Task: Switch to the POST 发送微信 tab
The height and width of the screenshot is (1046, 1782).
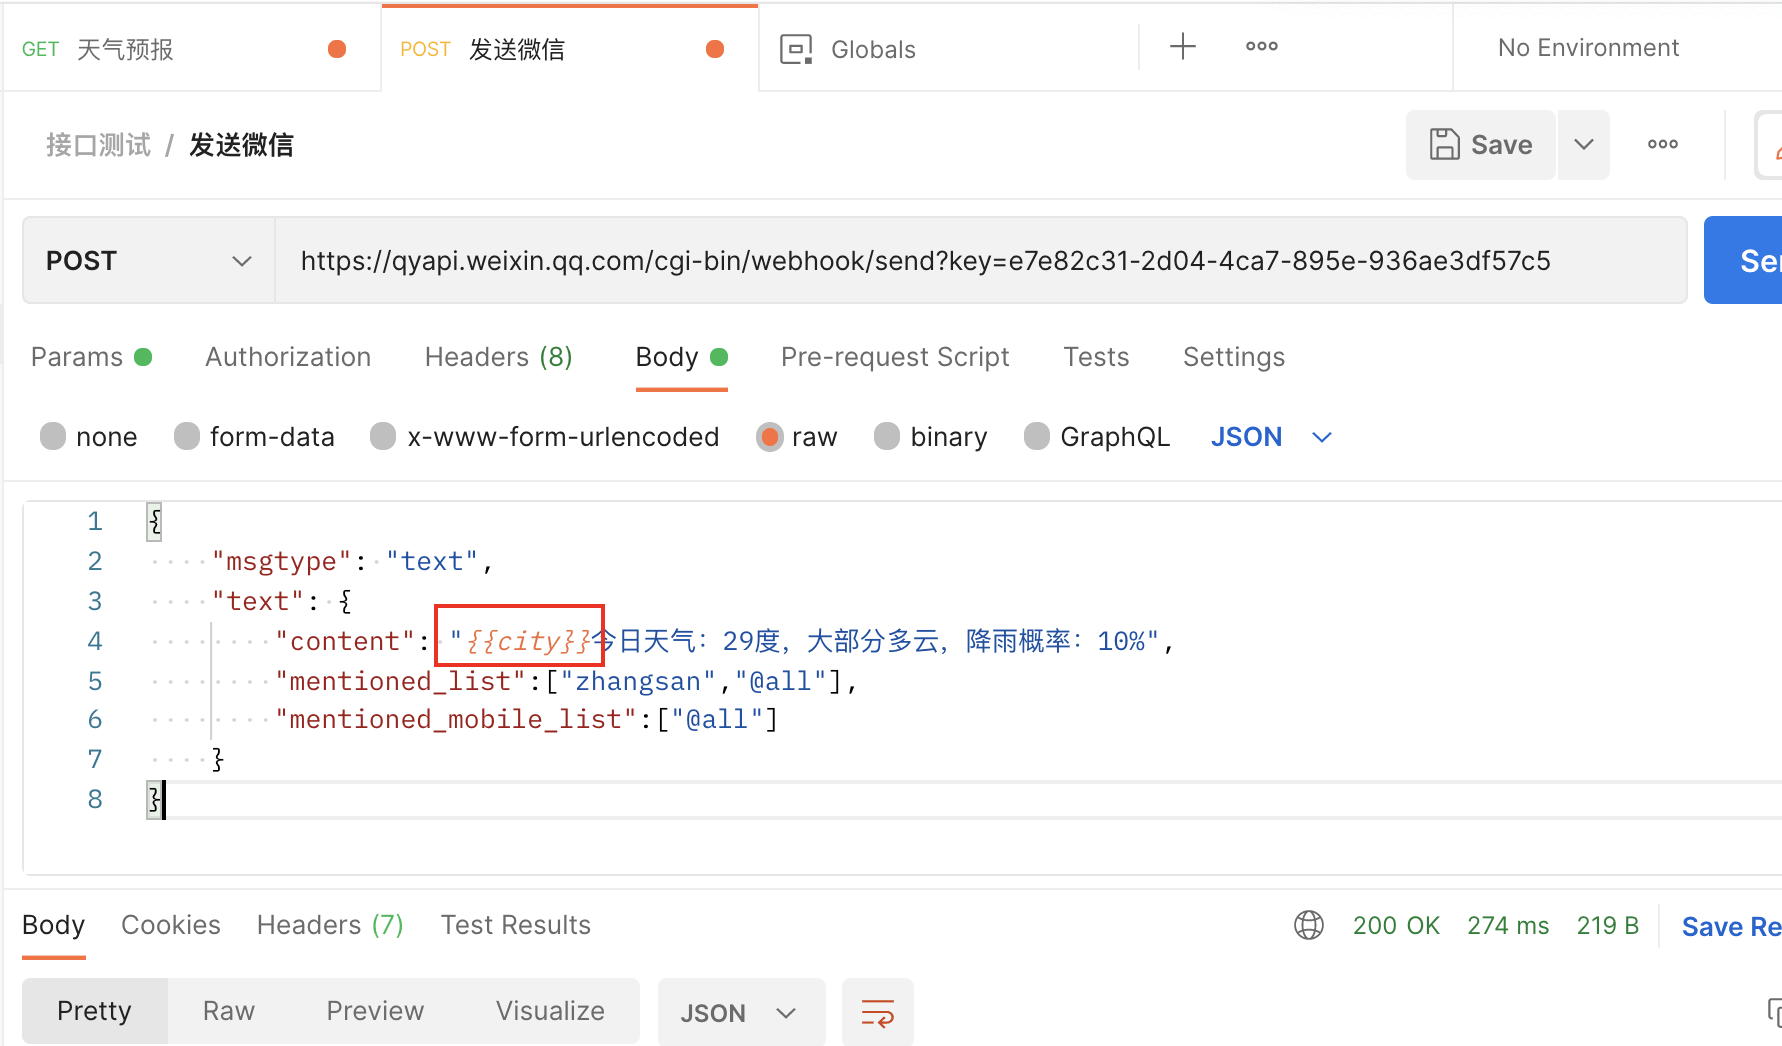Action: point(570,49)
